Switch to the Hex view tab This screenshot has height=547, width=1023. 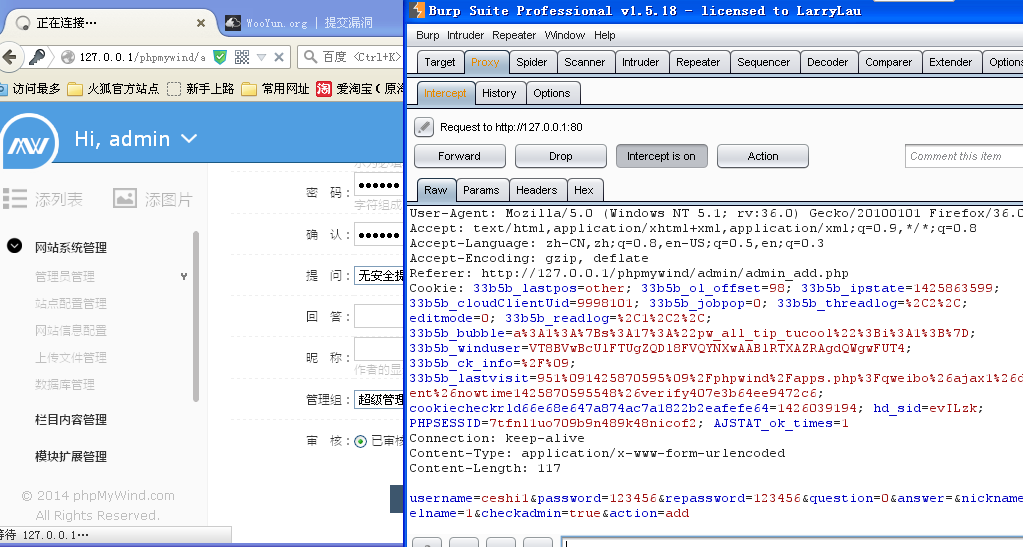[x=583, y=190]
